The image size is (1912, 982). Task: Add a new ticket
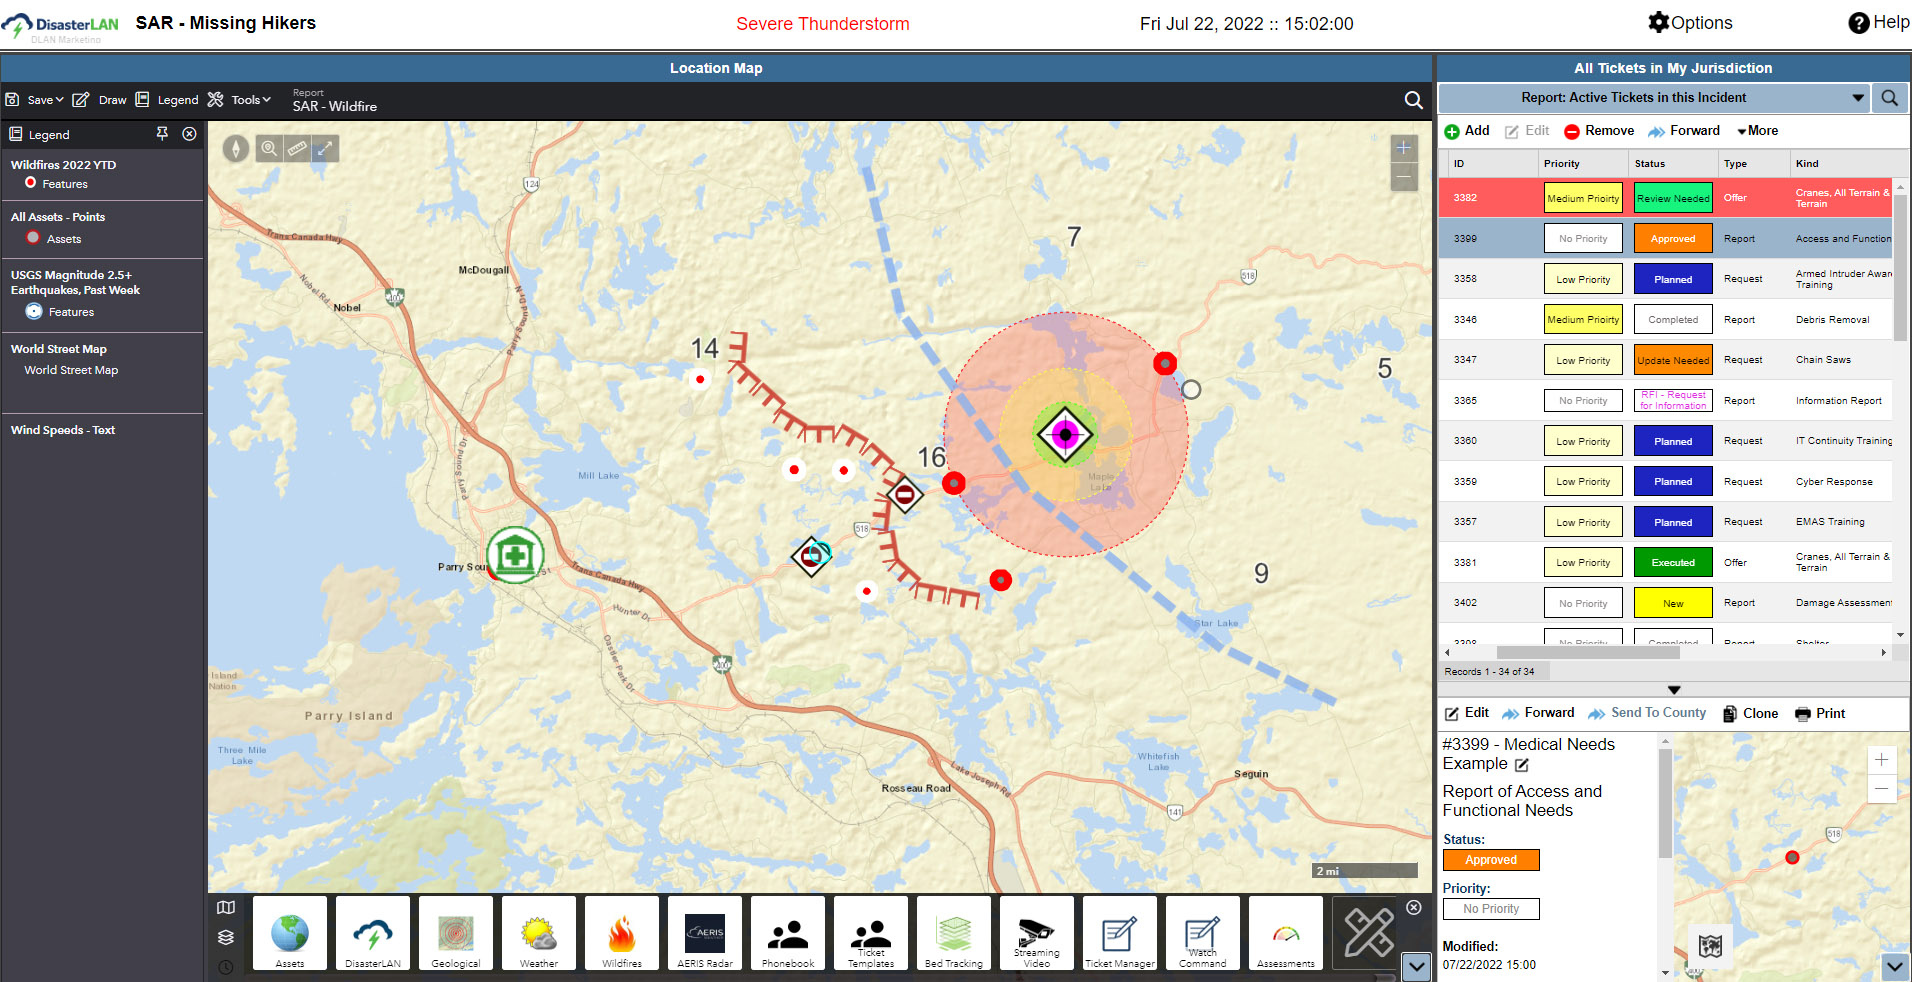1467,131
